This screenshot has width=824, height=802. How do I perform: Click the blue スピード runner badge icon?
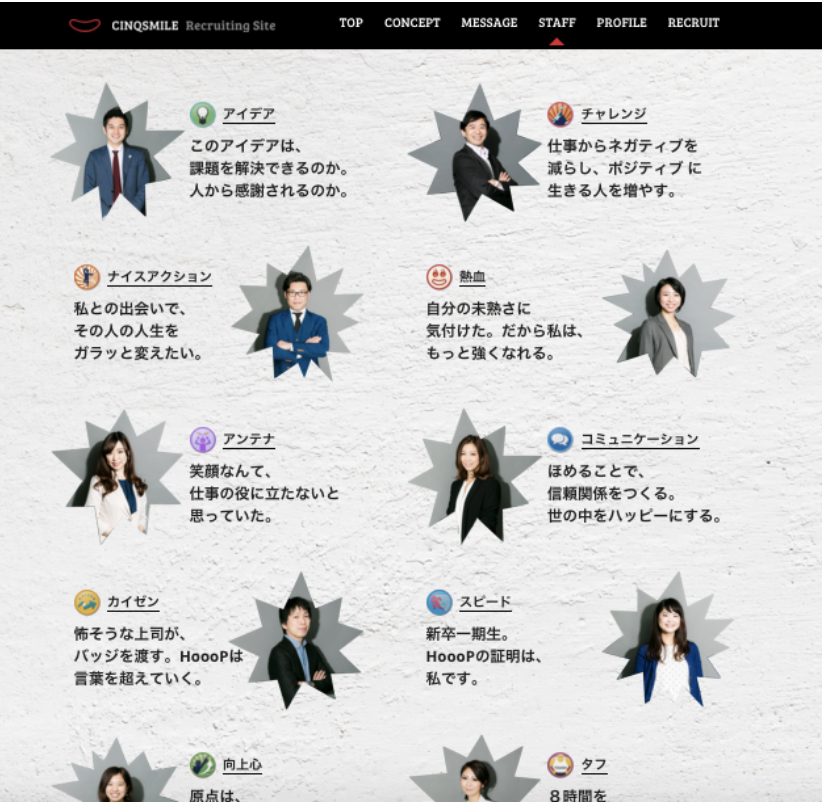439,602
